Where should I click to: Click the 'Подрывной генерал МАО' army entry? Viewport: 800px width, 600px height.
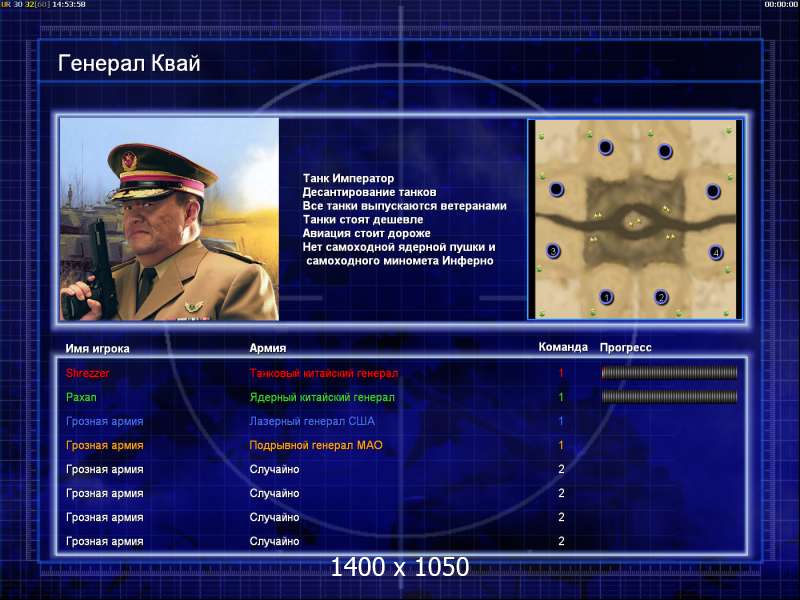[316, 445]
